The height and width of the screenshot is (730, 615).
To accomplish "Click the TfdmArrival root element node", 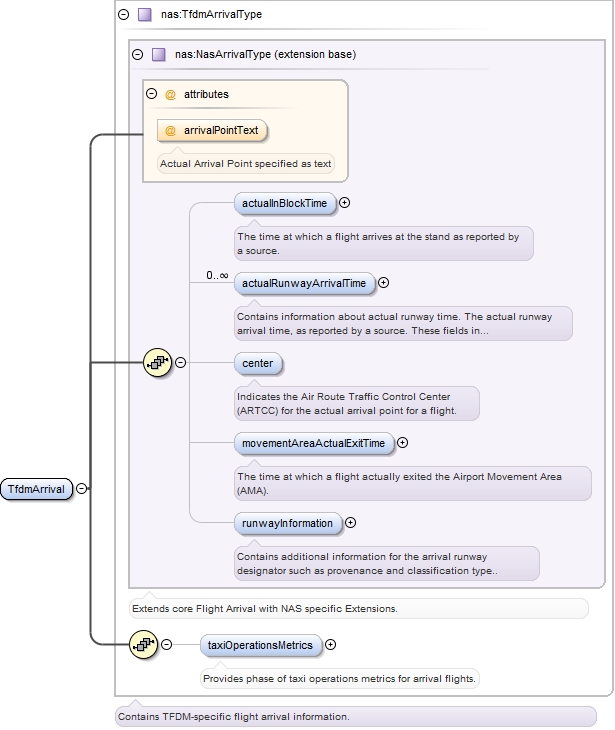I will click(37, 489).
